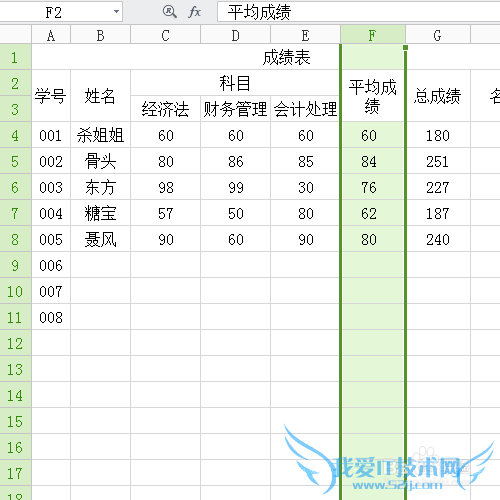Select the 财务管理 score 86
The height and width of the screenshot is (500, 500).
(236, 161)
